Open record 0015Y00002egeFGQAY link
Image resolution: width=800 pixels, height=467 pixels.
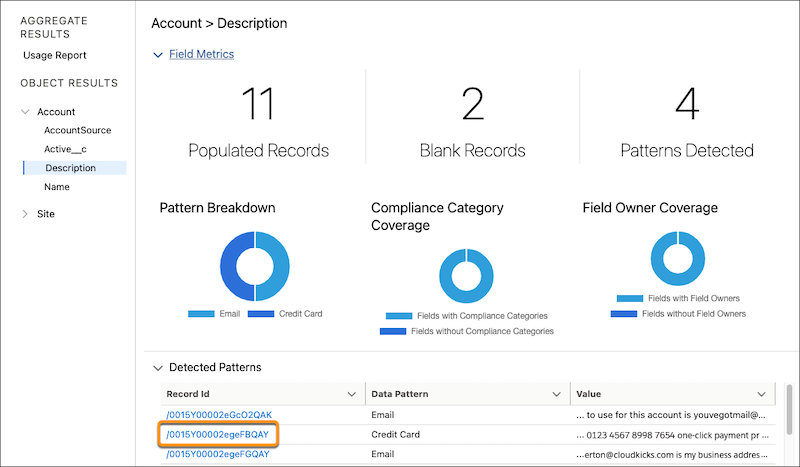tap(219, 454)
